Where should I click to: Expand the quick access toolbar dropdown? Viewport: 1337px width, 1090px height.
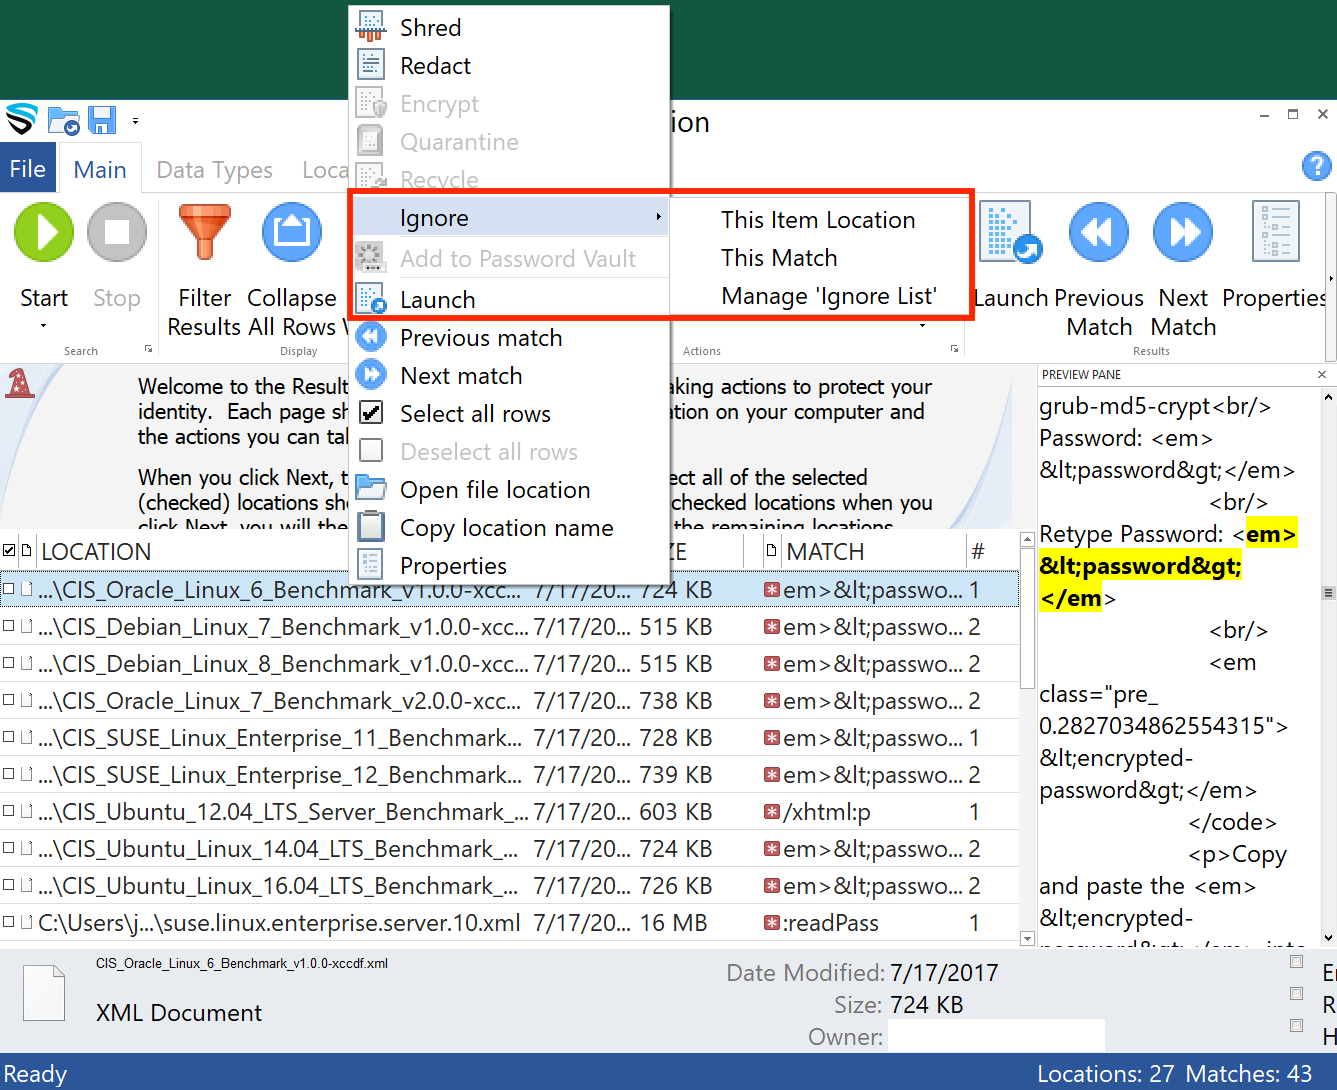tap(135, 121)
